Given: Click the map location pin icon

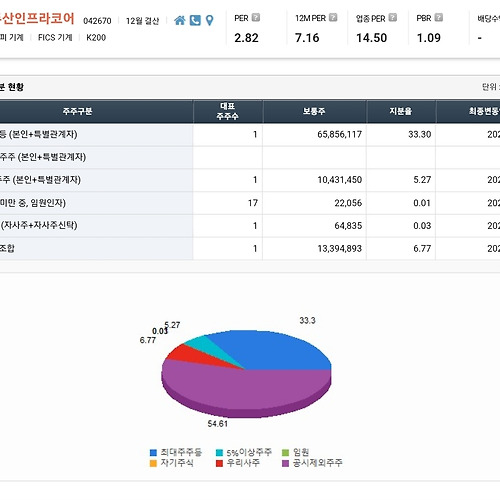Looking at the screenshot, I should pyautogui.click(x=209, y=20).
